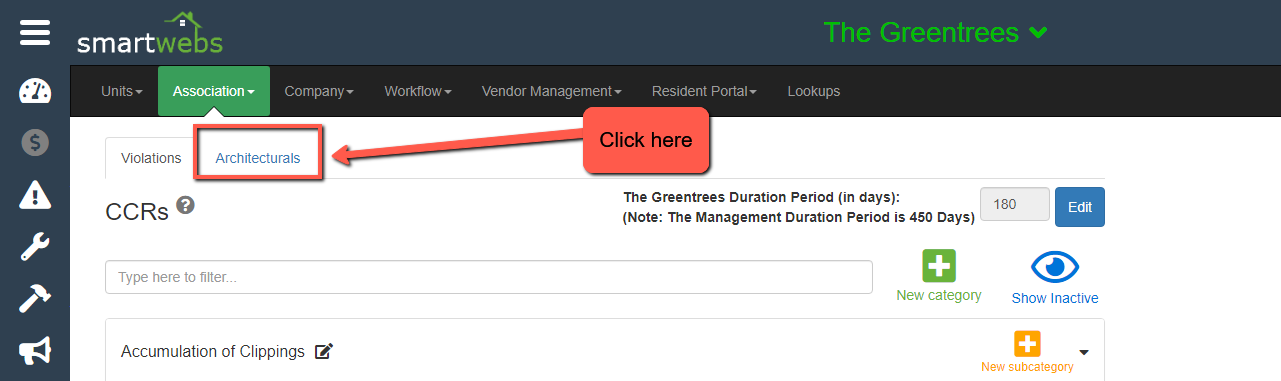Open the hamburger menu in the sidebar
Image resolution: width=1281 pixels, height=381 pixels.
coord(35,33)
